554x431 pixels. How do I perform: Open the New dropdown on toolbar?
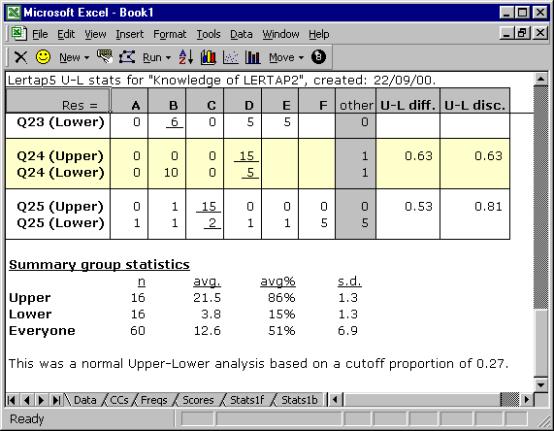pos(74,57)
